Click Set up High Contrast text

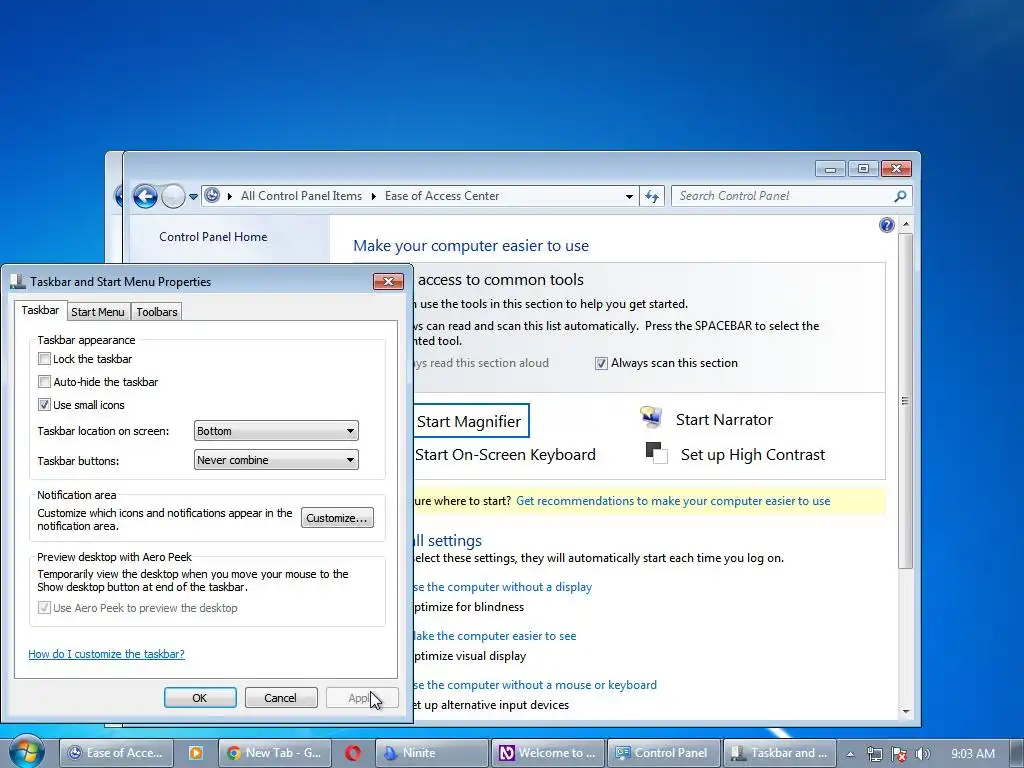tap(753, 455)
